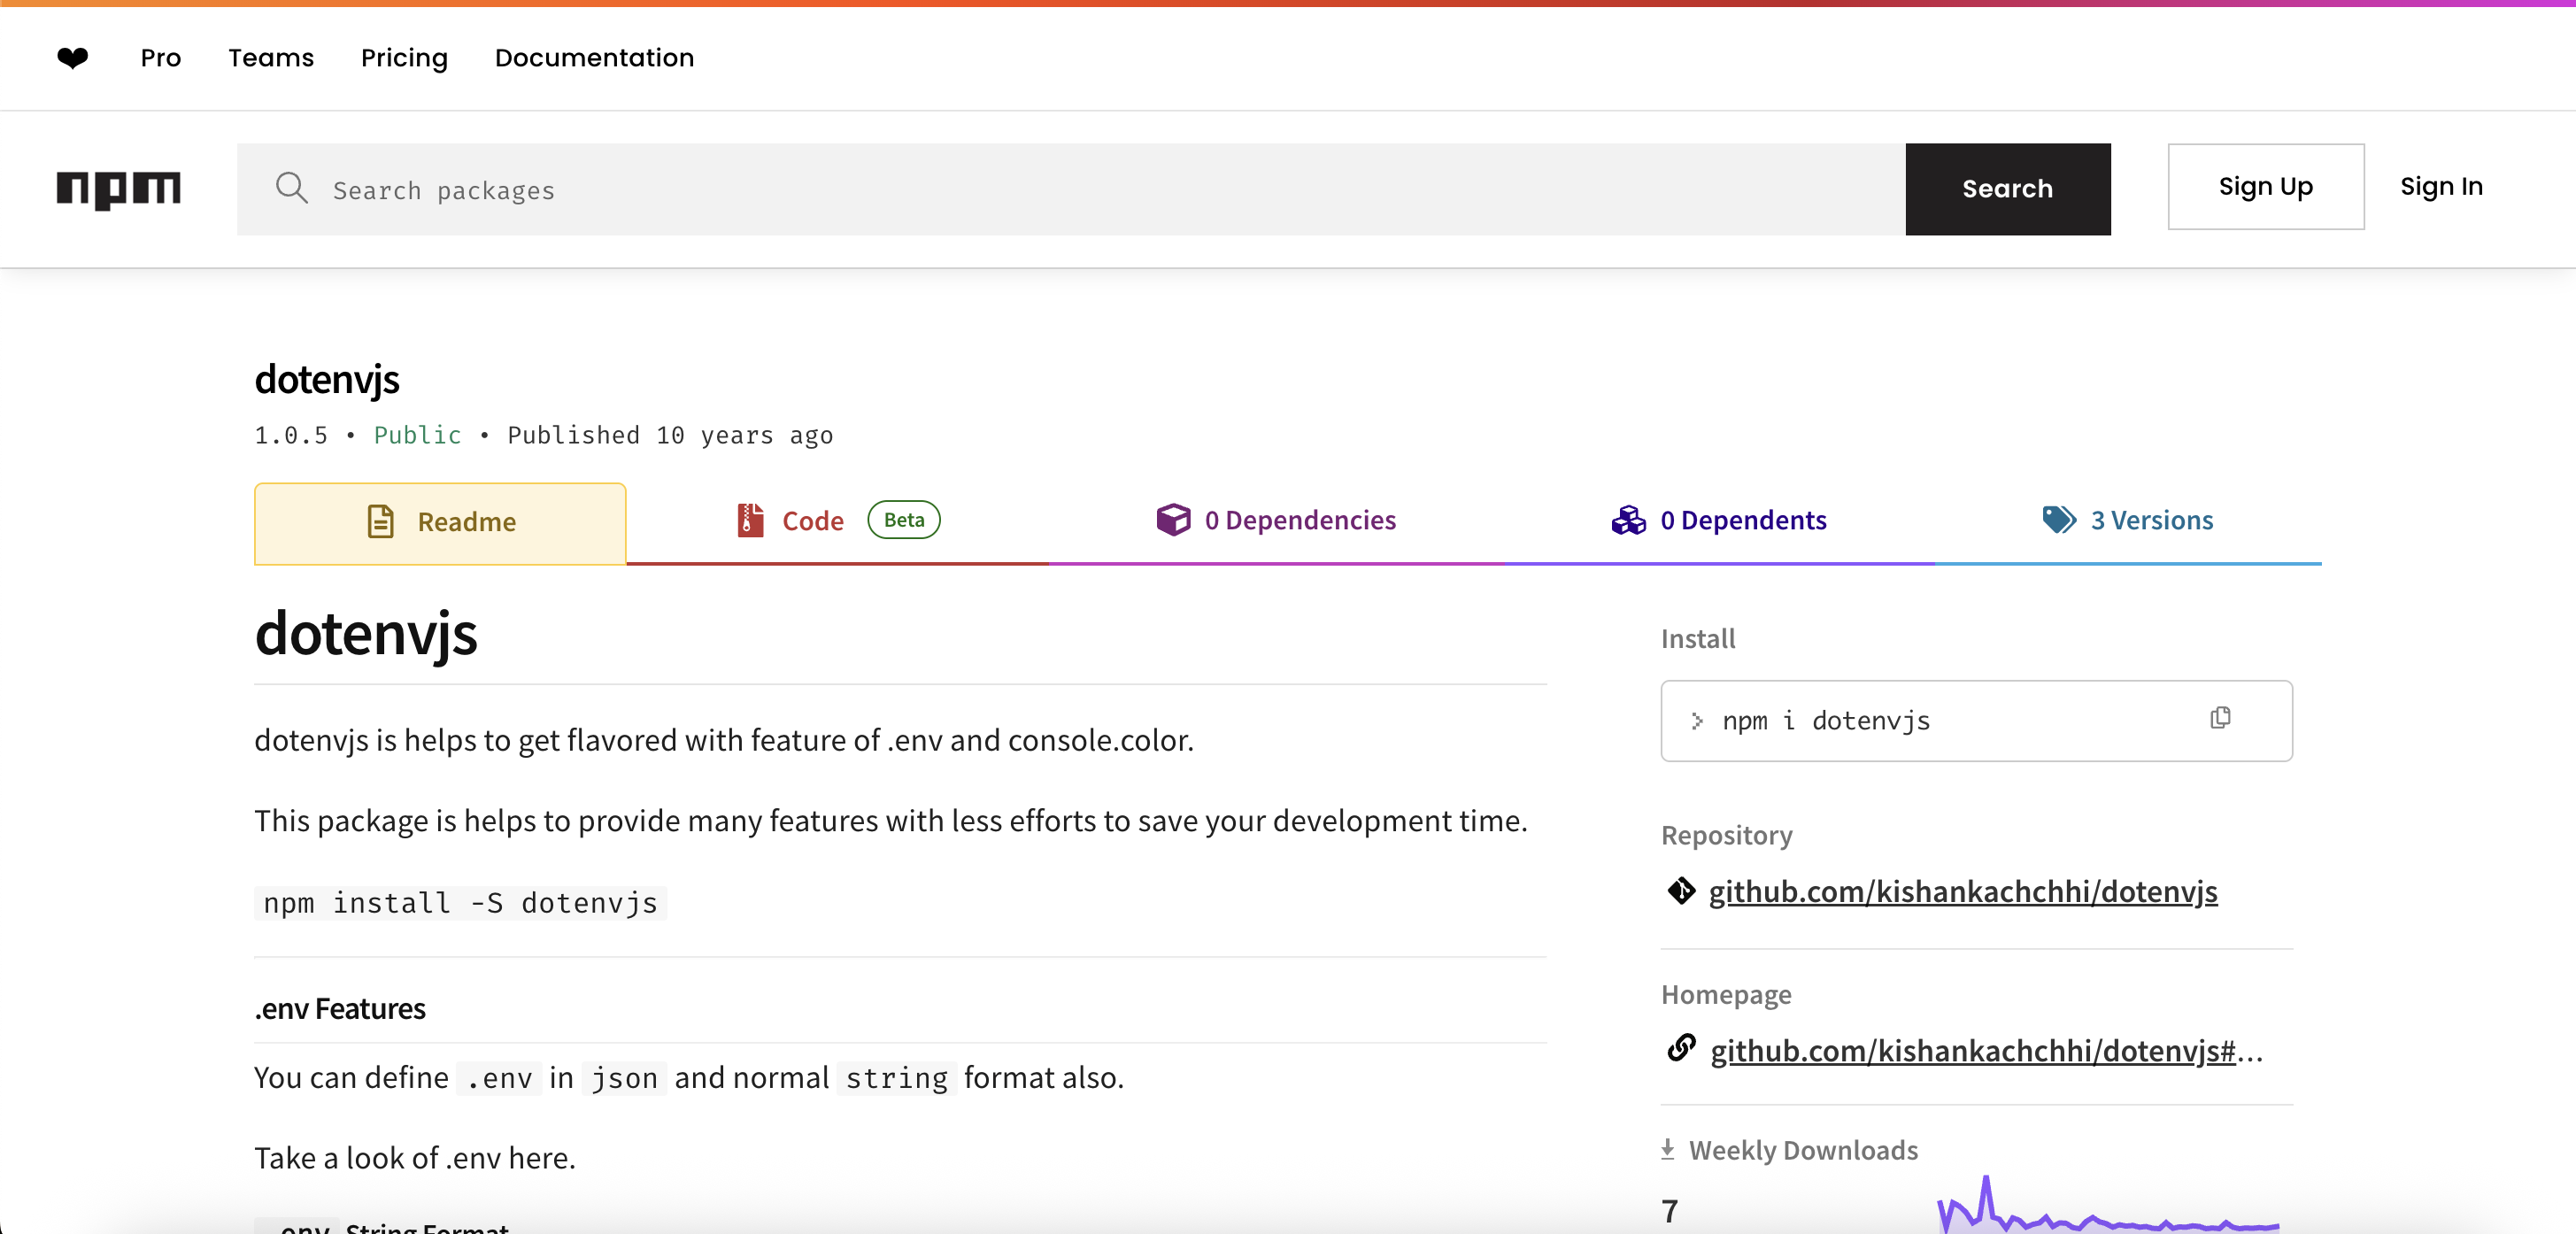Select Pricing in the top navigation
Screen dimensions: 2576x1234
click(404, 58)
